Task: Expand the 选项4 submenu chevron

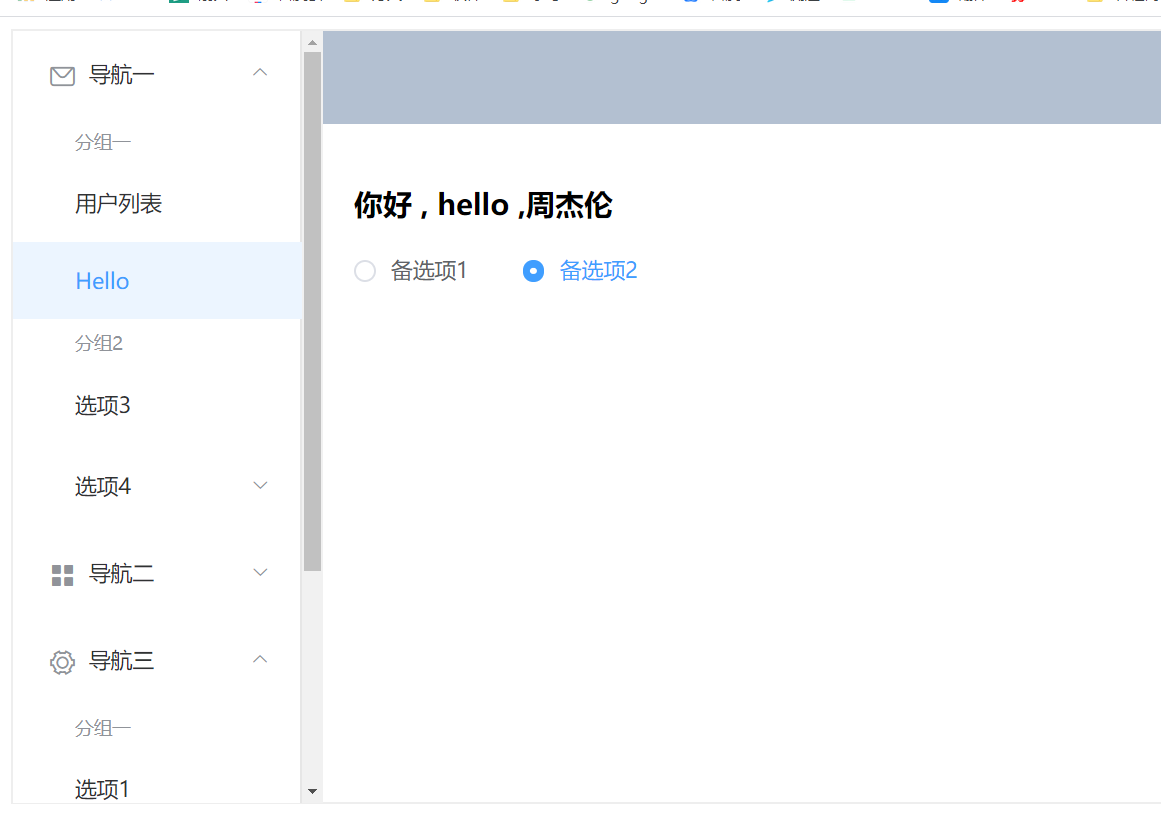Action: coord(260,485)
